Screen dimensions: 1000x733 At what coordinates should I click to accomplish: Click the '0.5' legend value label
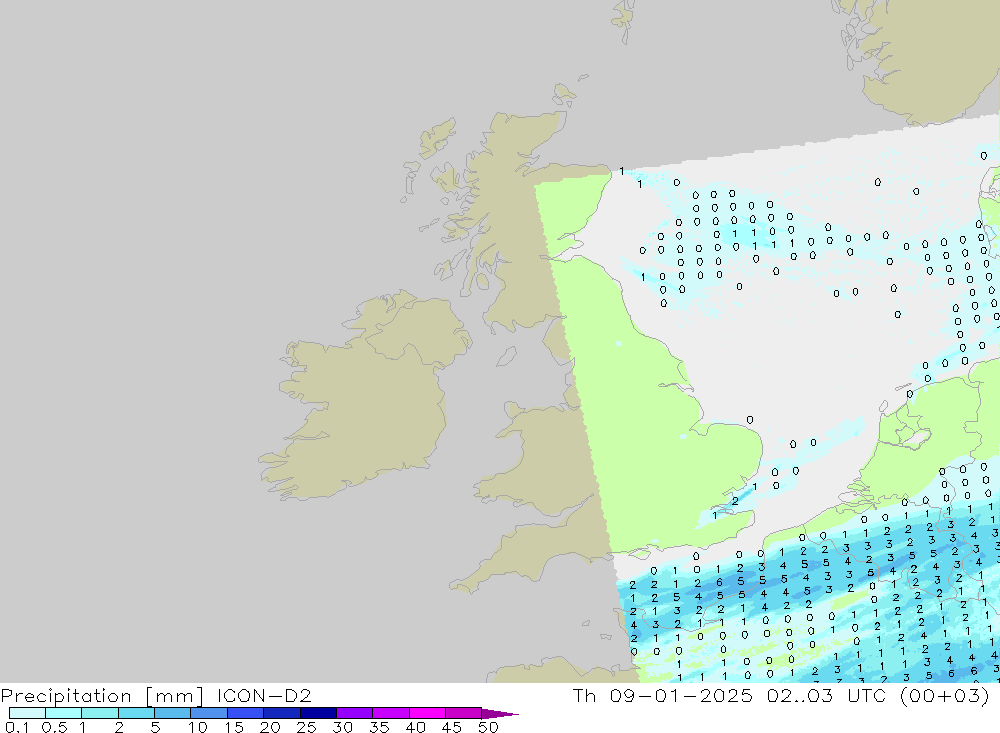(54, 727)
